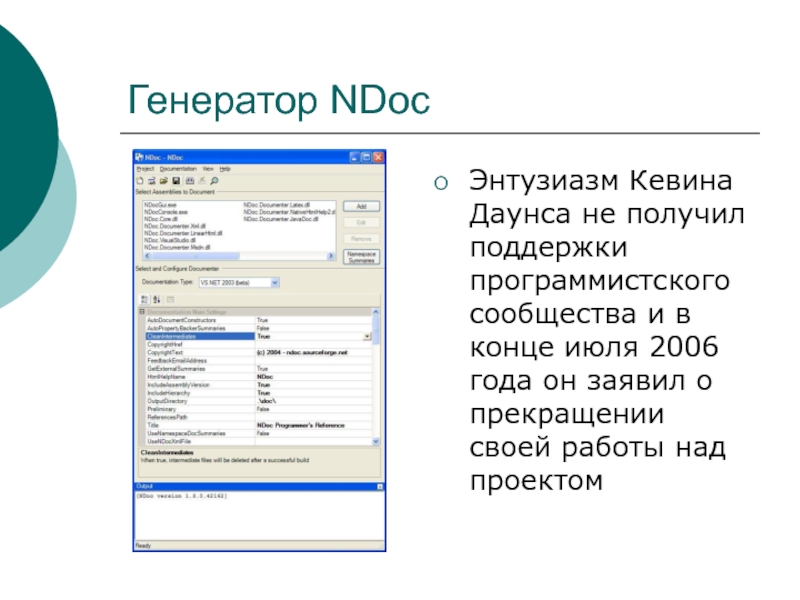The width and height of the screenshot is (800, 600).
Task: Click the slide title Генератор NDoc
Action: click(x=279, y=101)
